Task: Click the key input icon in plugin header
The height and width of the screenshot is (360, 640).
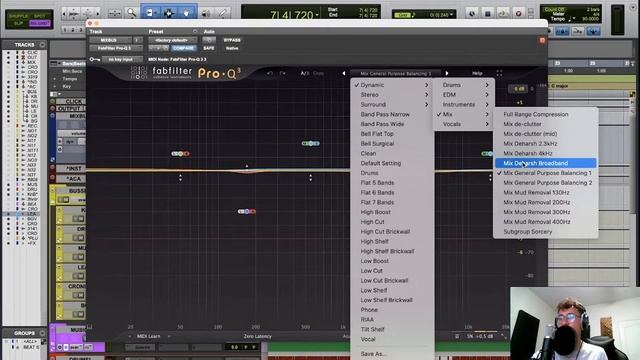Action: click(95, 60)
